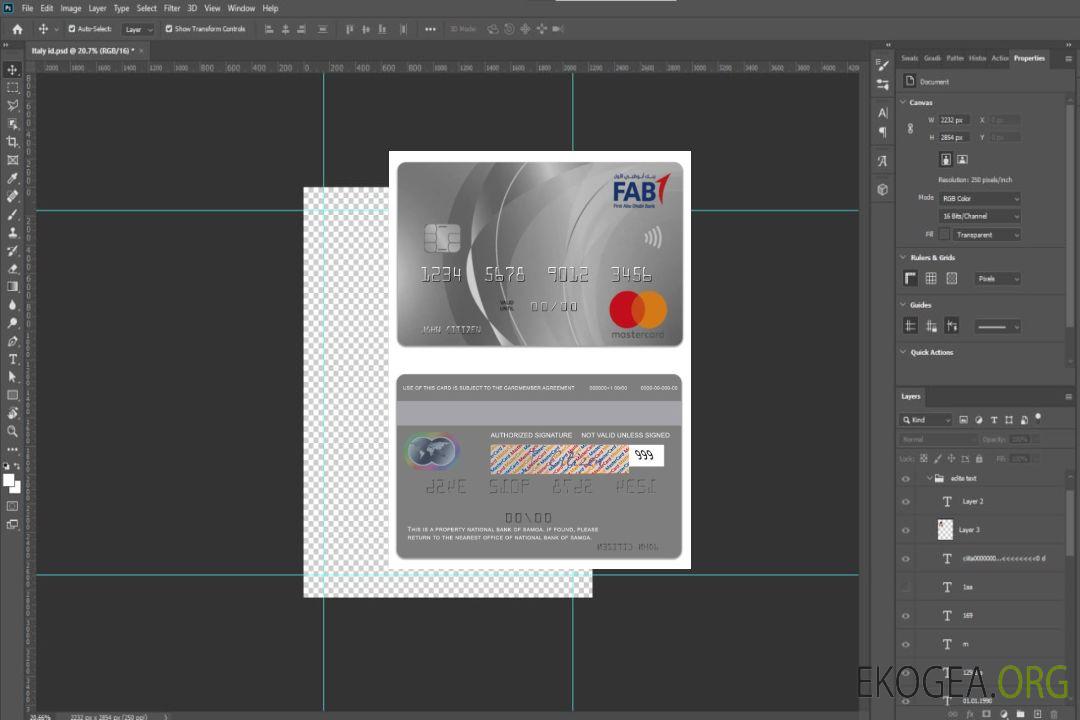Select the Polygonal Lasso tool
This screenshot has height=720, width=1080.
tap(12, 105)
